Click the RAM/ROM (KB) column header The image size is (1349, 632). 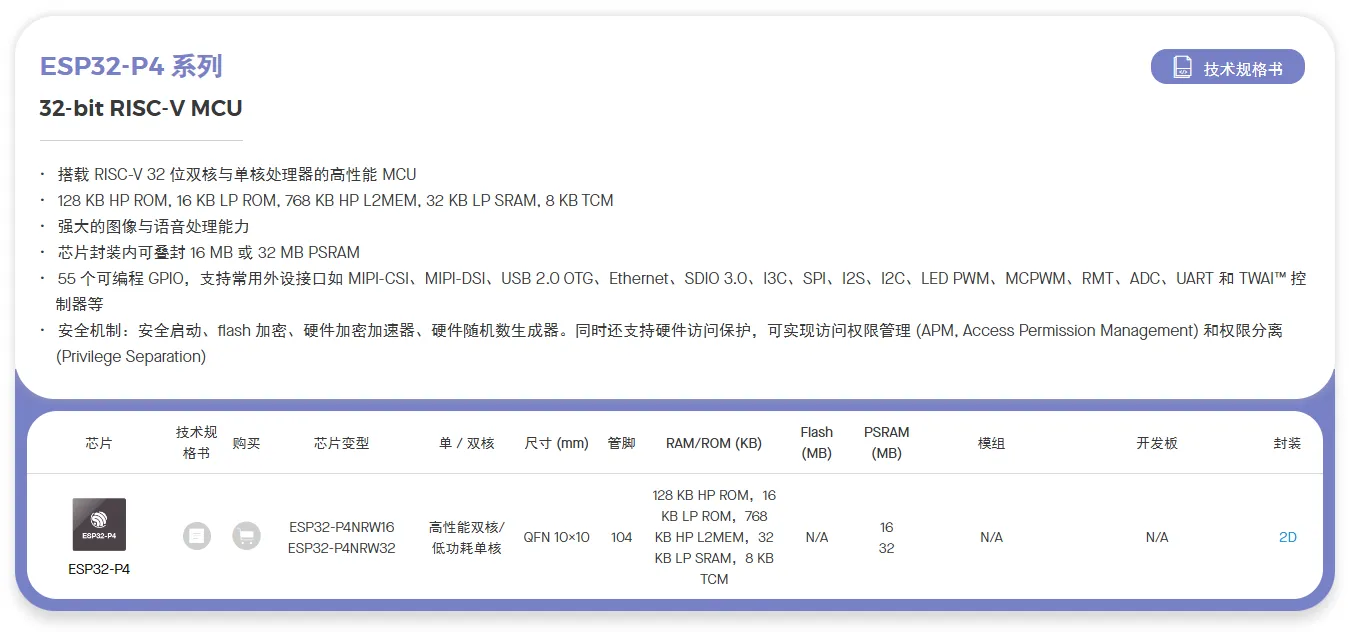point(713,442)
